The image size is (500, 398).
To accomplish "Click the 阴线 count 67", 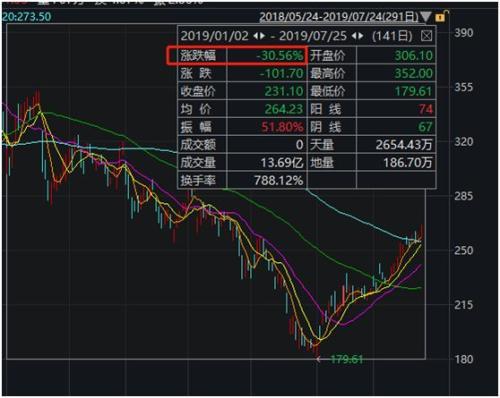I will 426,127.
